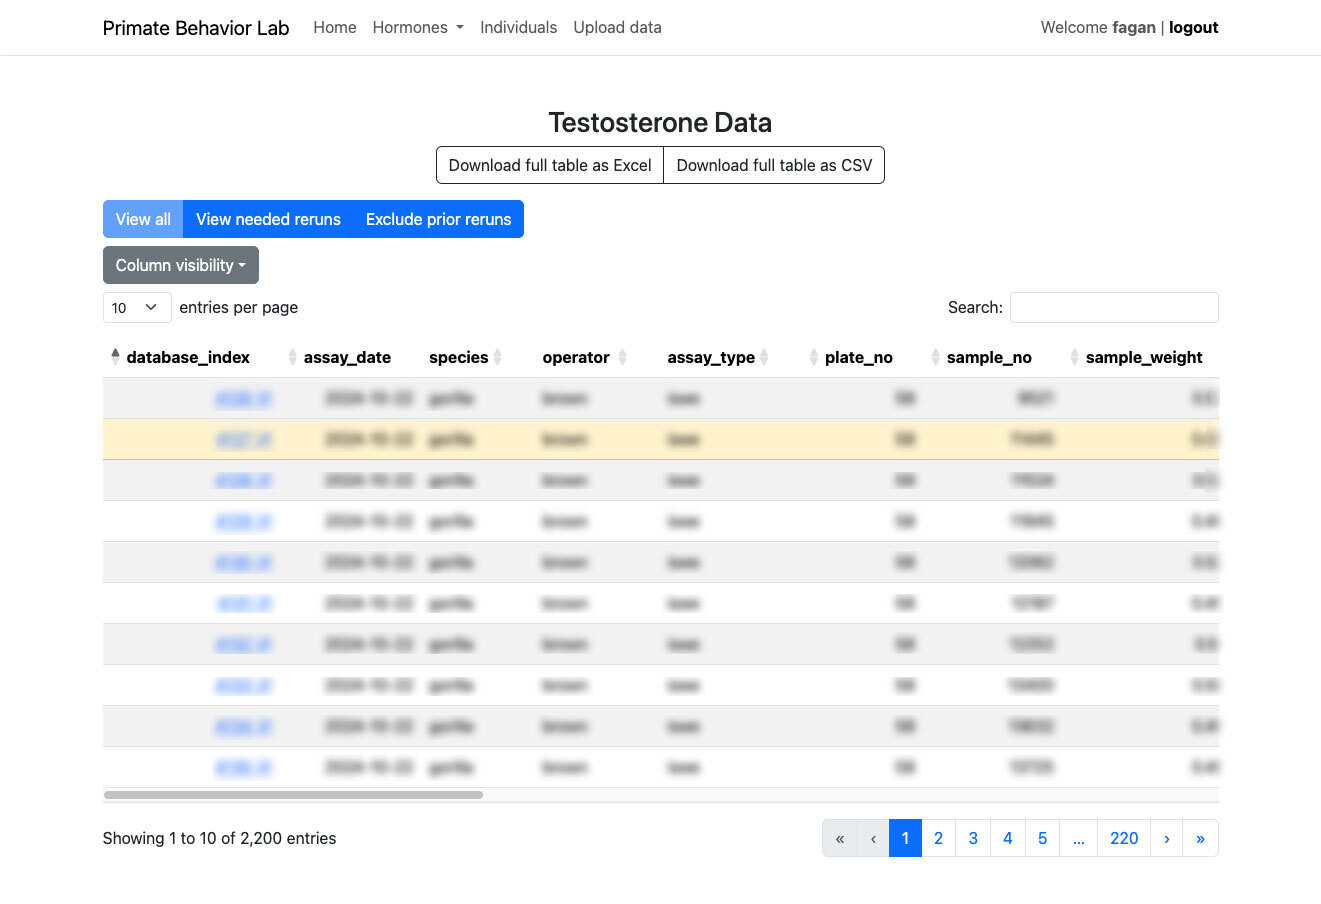Open the Hormones dropdown menu

tap(418, 28)
